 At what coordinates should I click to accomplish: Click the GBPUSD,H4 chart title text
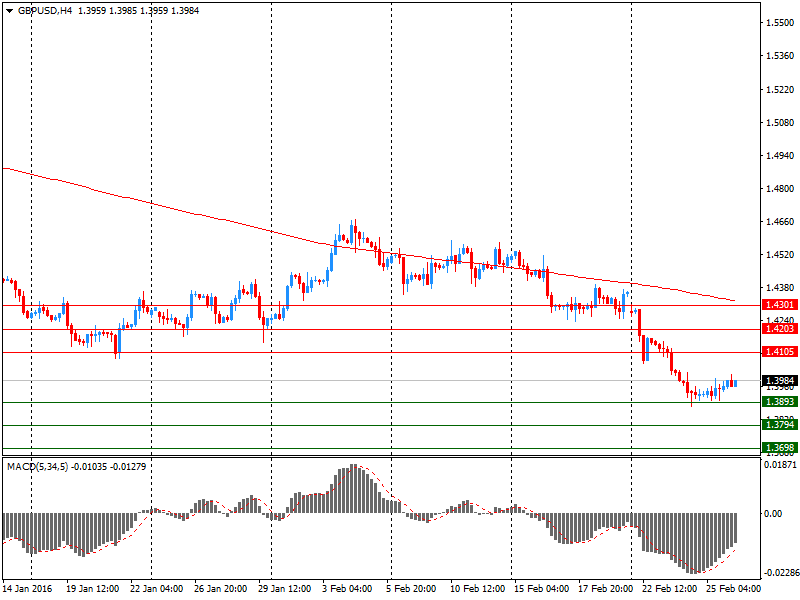pos(45,11)
